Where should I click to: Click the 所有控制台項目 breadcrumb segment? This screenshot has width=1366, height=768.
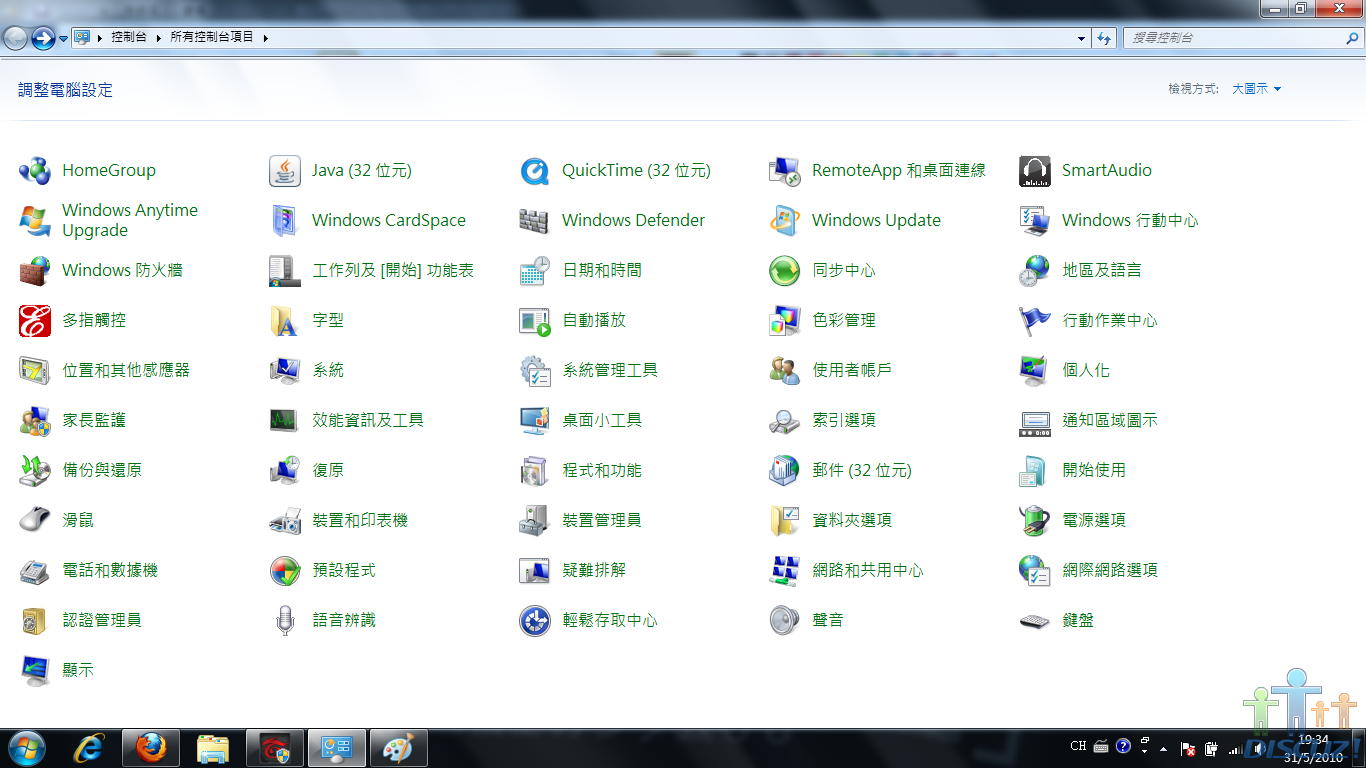point(212,37)
